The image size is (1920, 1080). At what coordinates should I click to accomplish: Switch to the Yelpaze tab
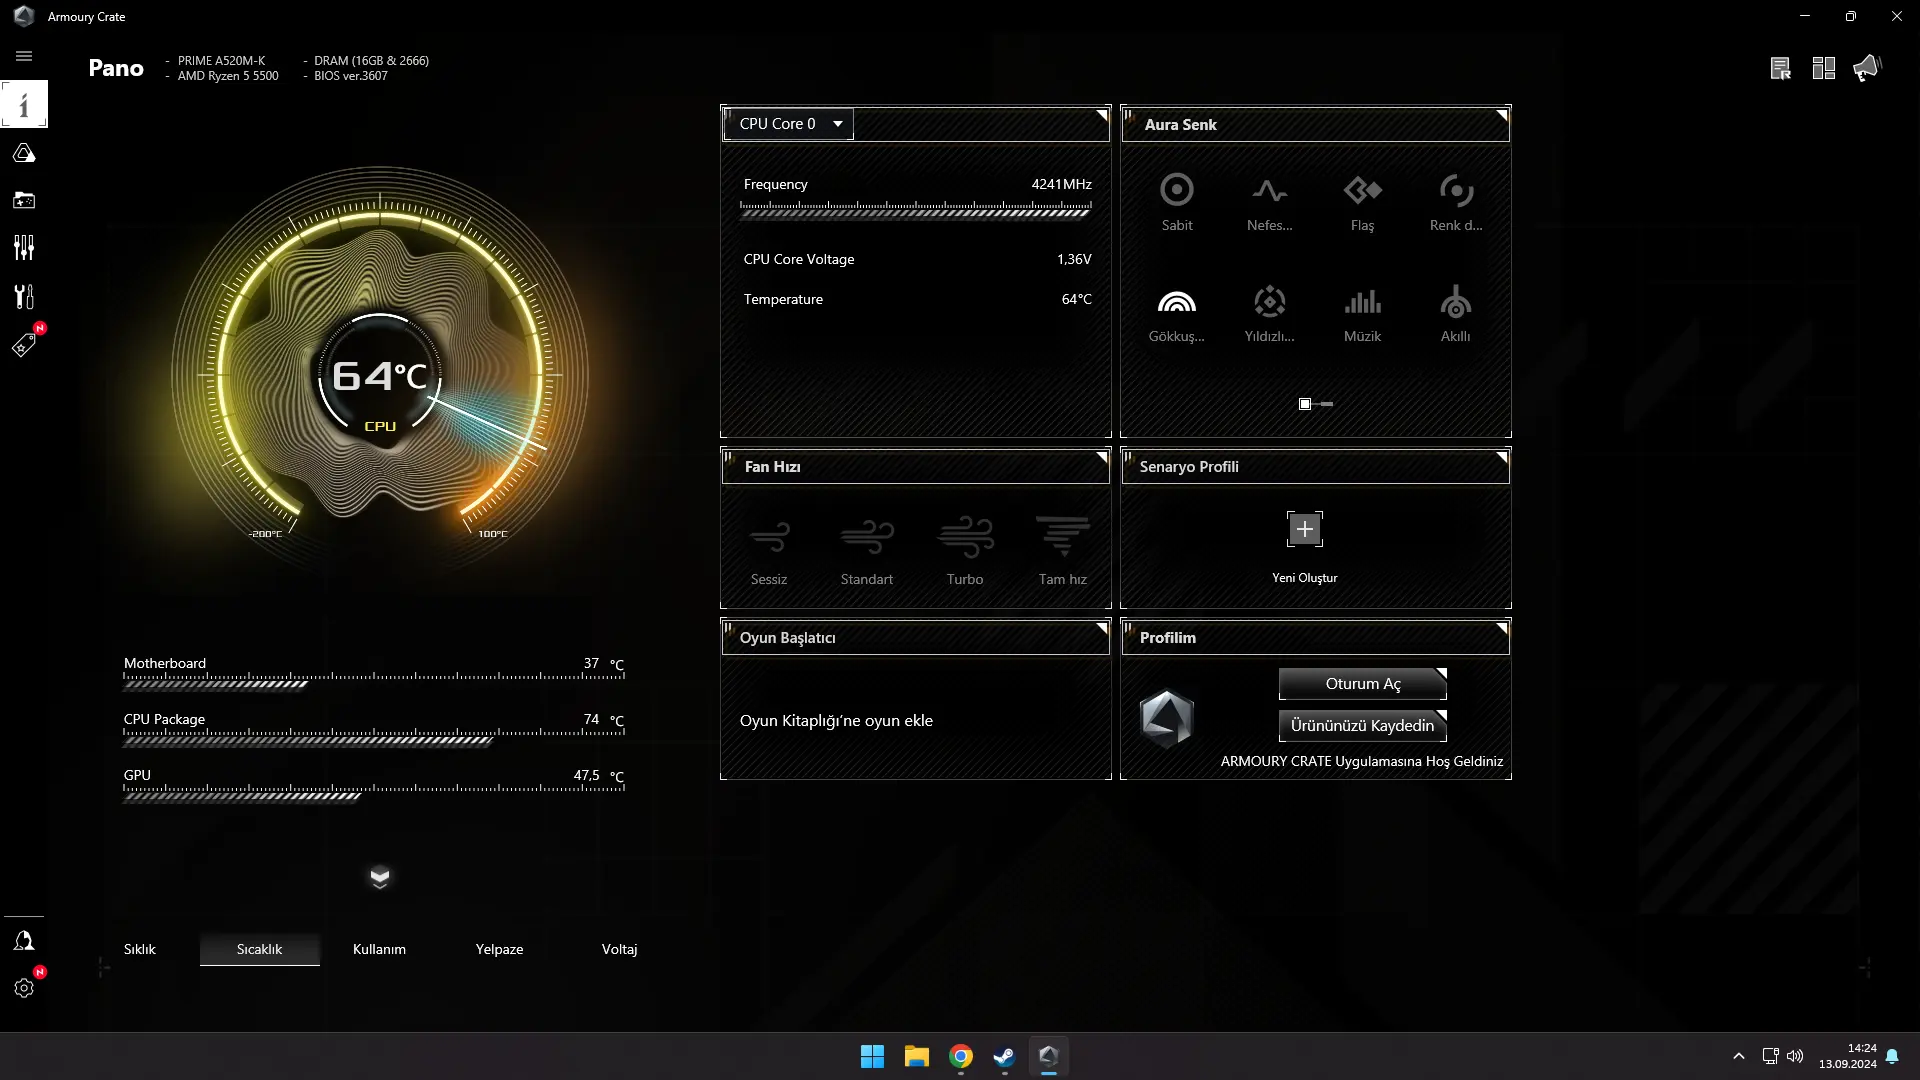500,949
